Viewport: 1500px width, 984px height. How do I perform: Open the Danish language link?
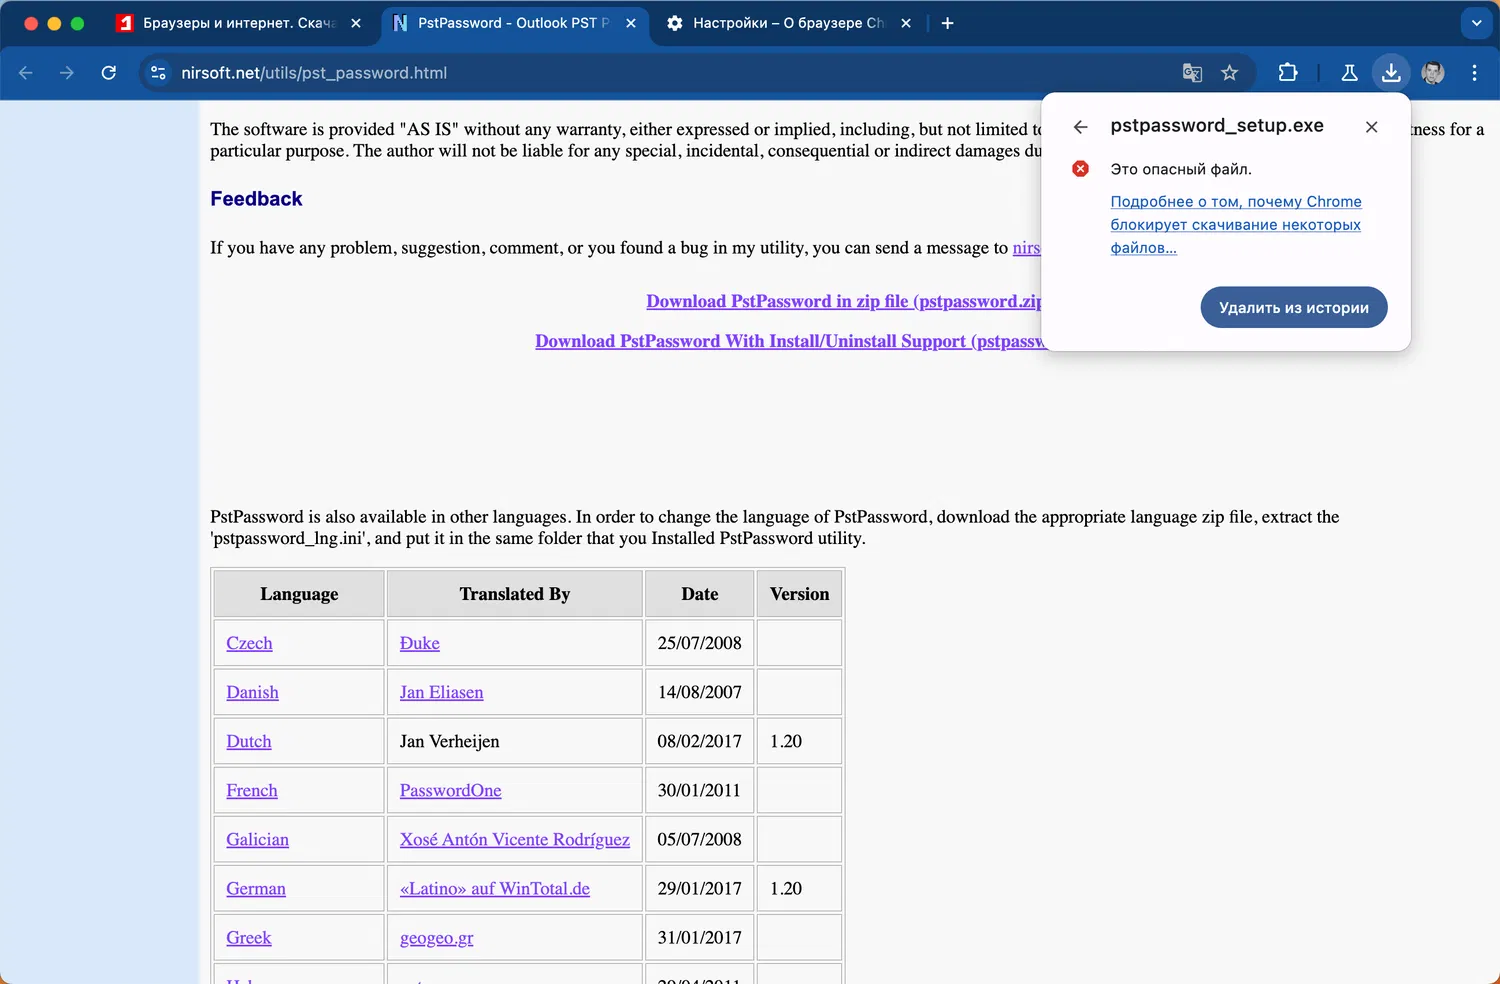coord(252,692)
